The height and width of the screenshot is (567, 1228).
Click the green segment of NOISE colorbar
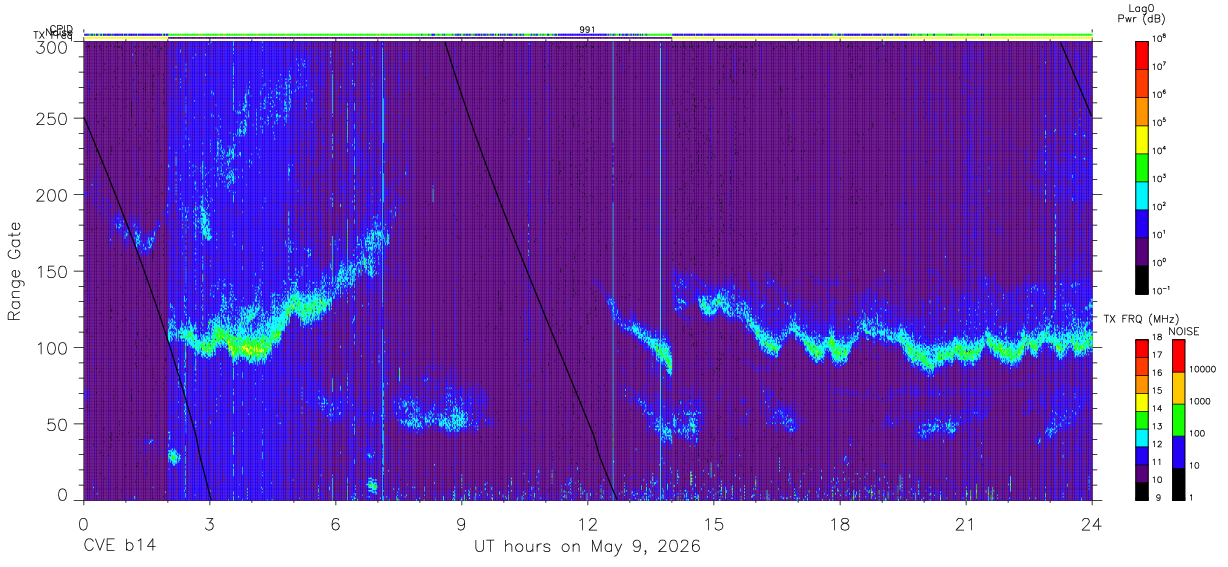click(1178, 420)
